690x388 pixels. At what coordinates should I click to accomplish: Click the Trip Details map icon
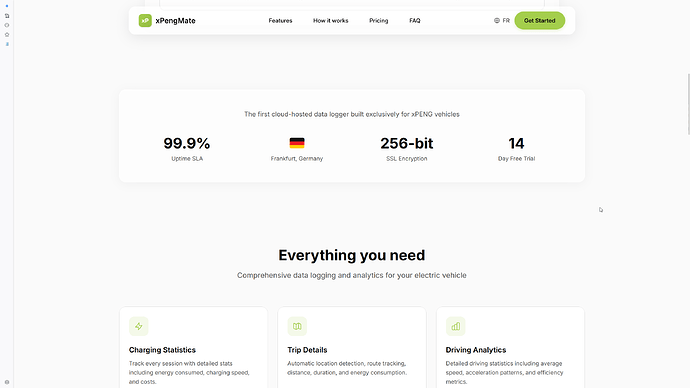(297, 326)
